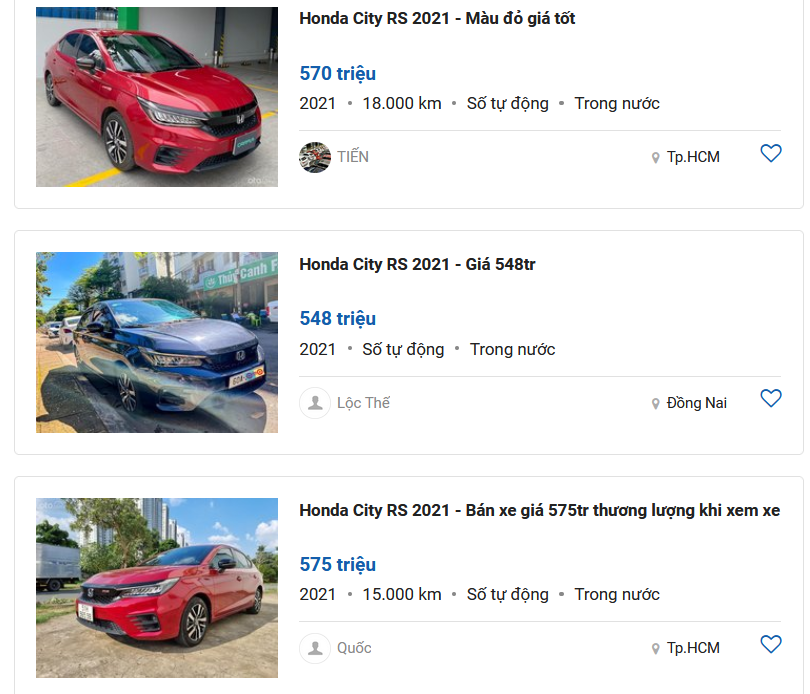Open seller TIẾN's avatar

315,157
